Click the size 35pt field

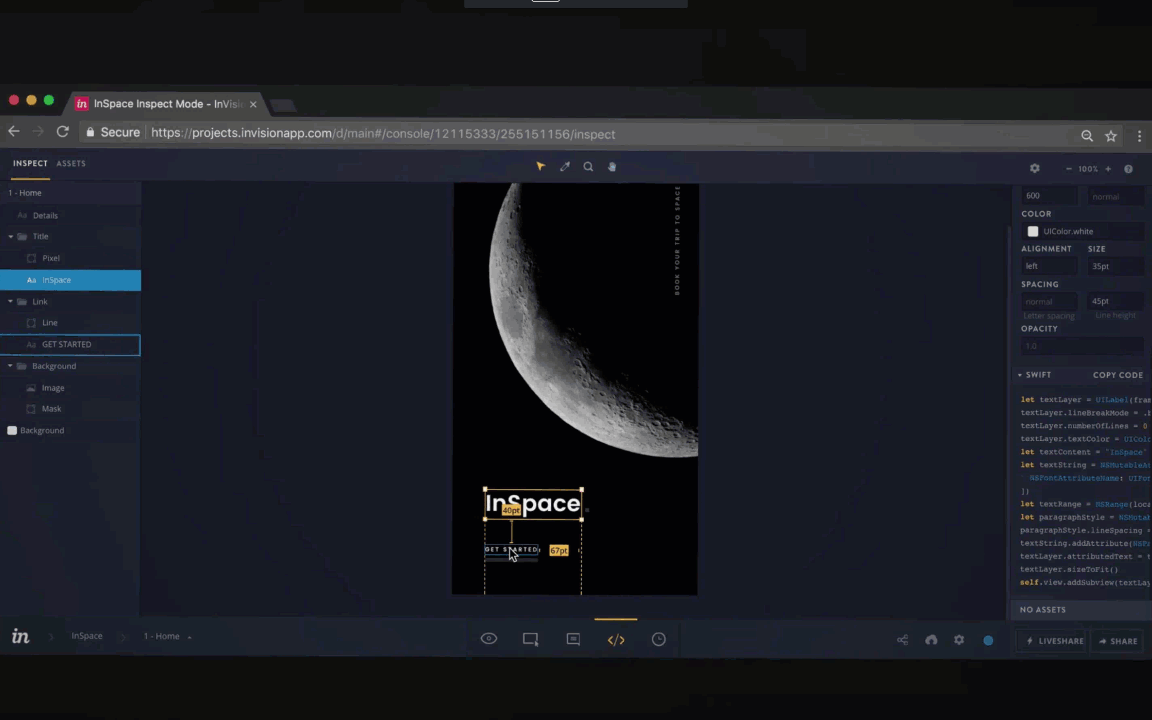point(1116,266)
